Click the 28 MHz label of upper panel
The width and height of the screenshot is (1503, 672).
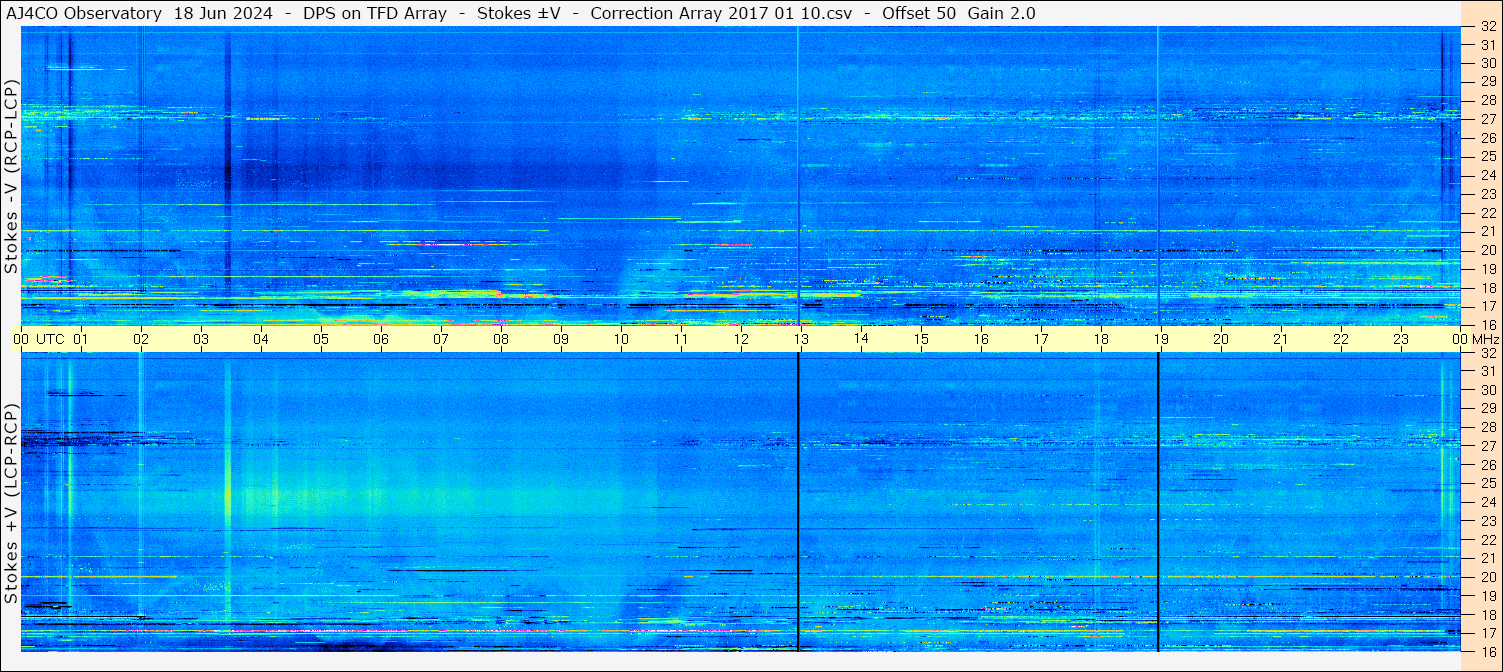click(1487, 100)
